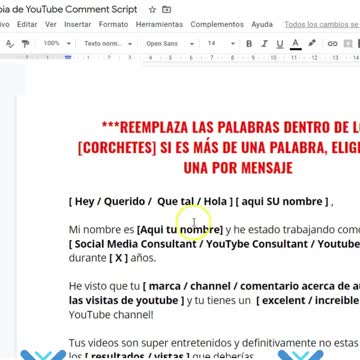This screenshot has width=360, height=360.
Task: Open the Editar menu
Action: pyautogui.click(x=27, y=24)
